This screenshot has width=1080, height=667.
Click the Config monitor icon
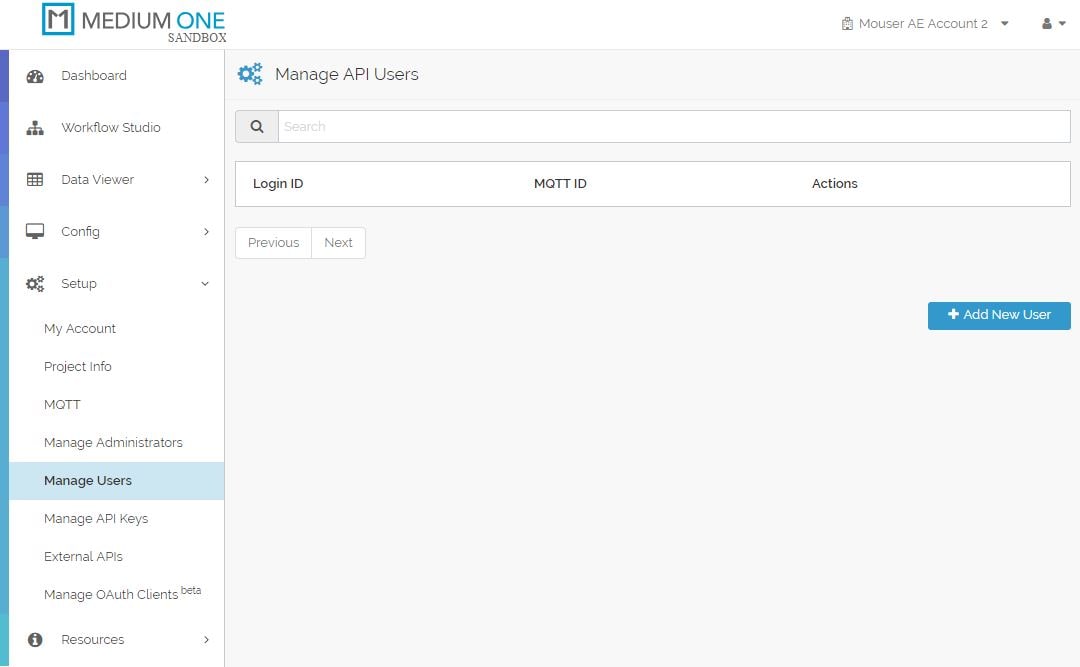coord(36,231)
